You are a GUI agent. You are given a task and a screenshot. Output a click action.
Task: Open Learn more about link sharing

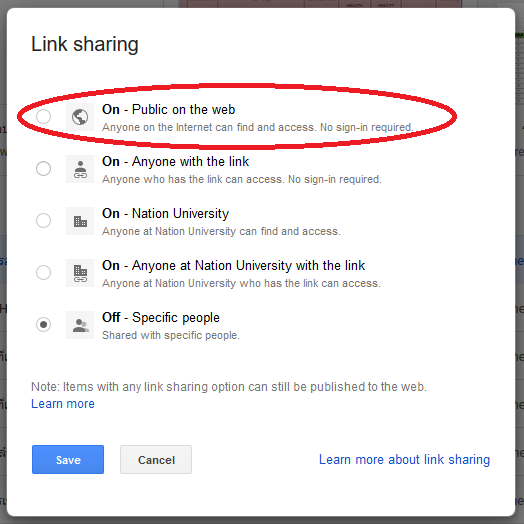(x=404, y=460)
